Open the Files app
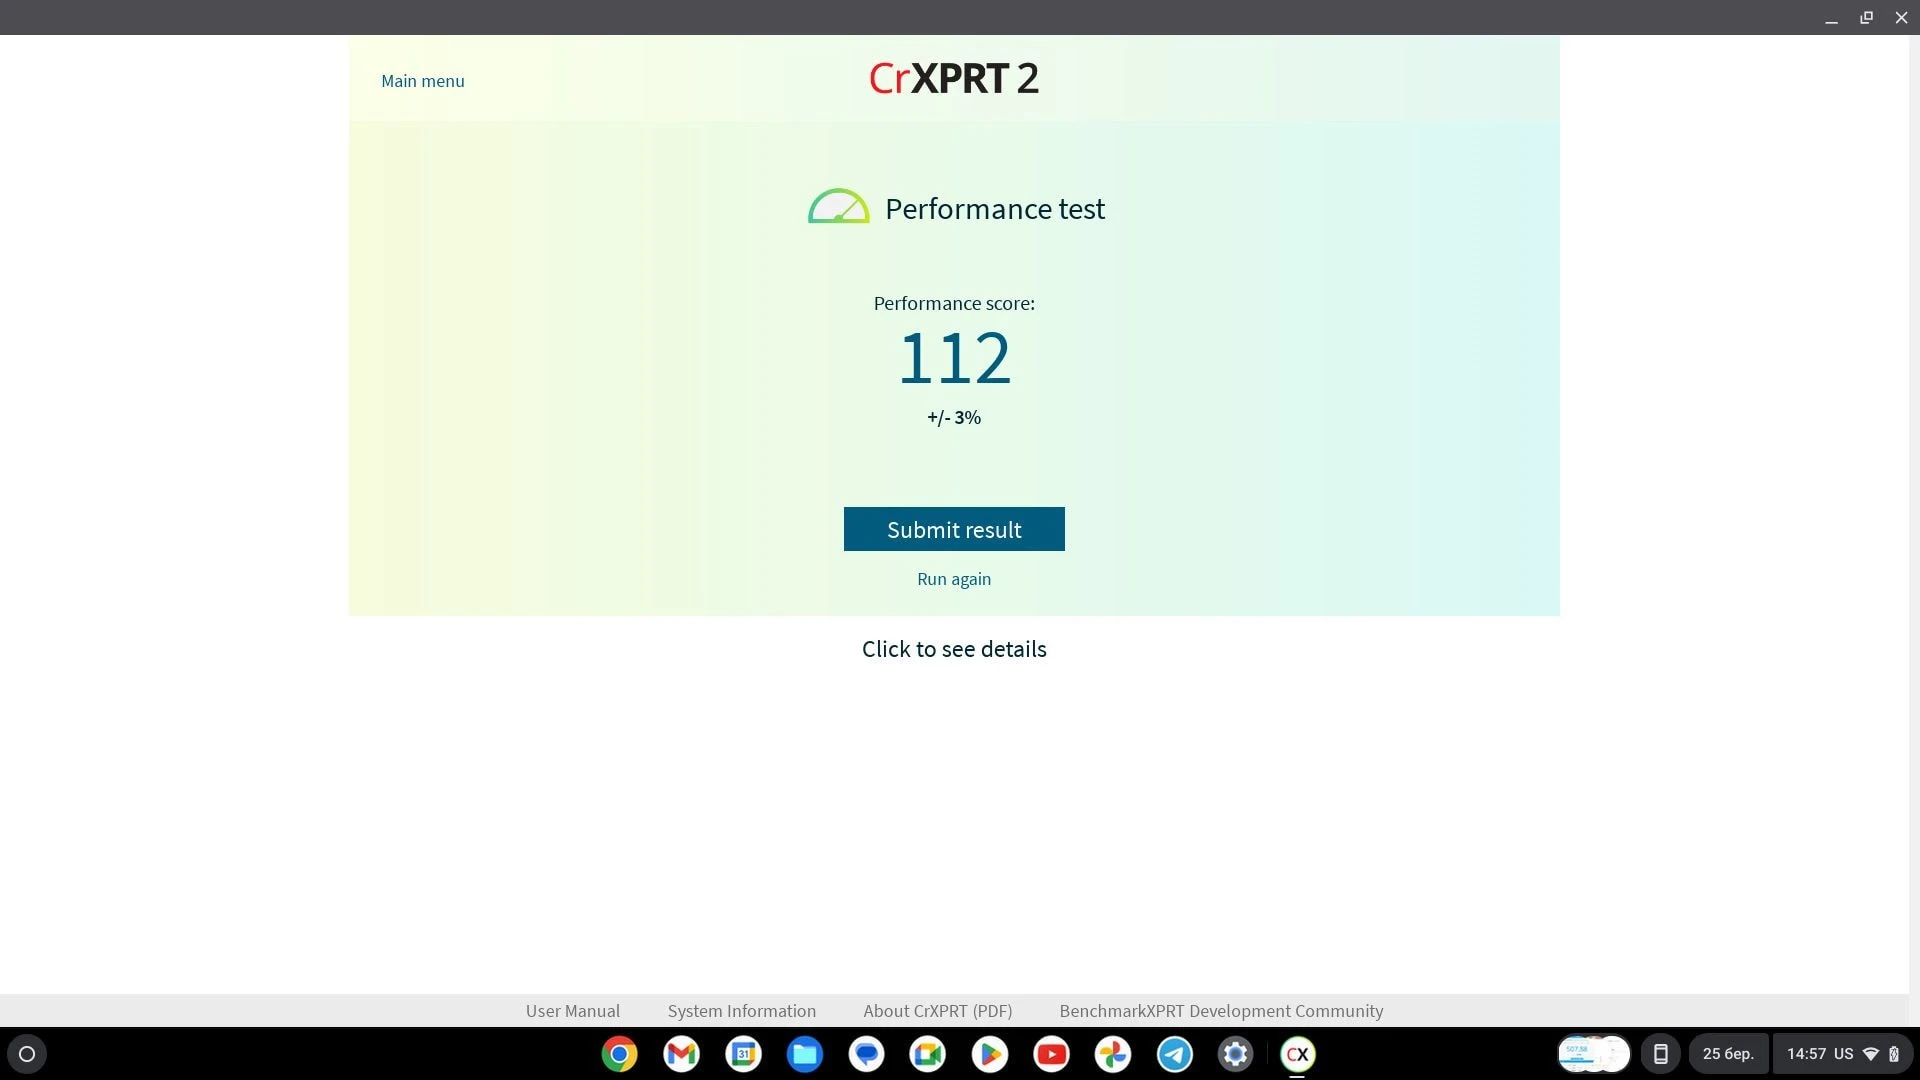1920x1080 pixels. click(805, 1054)
